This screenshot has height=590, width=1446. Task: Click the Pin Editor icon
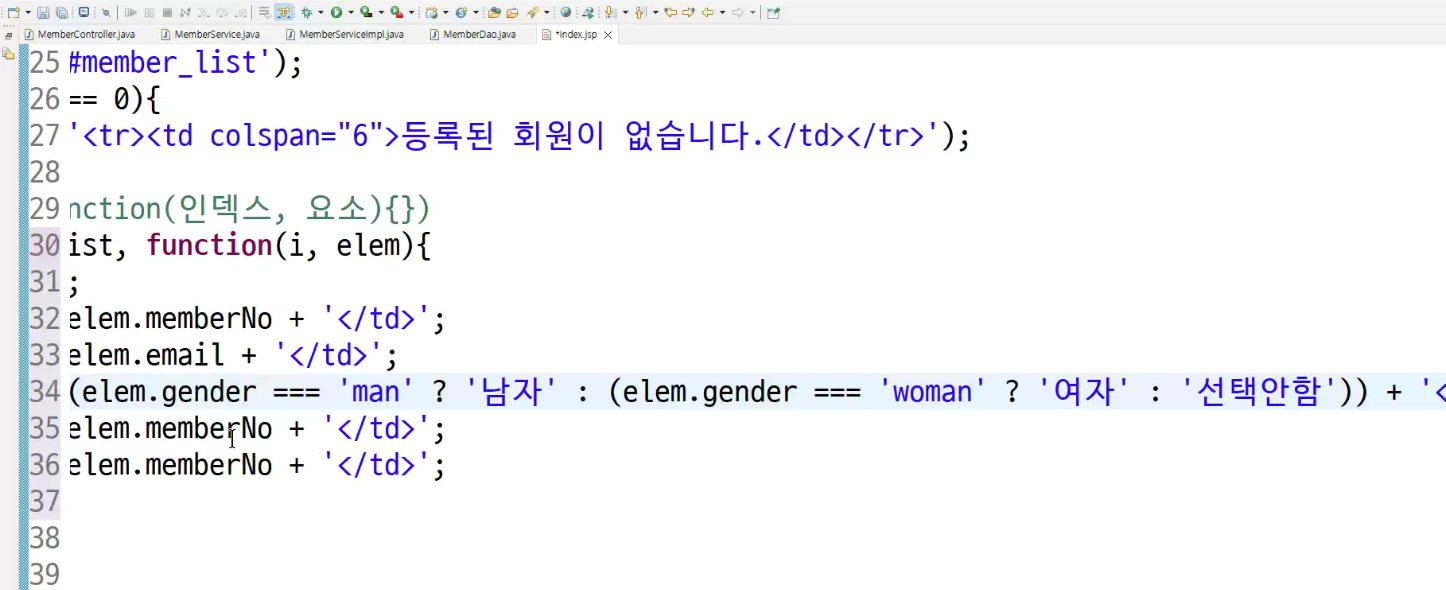click(773, 13)
